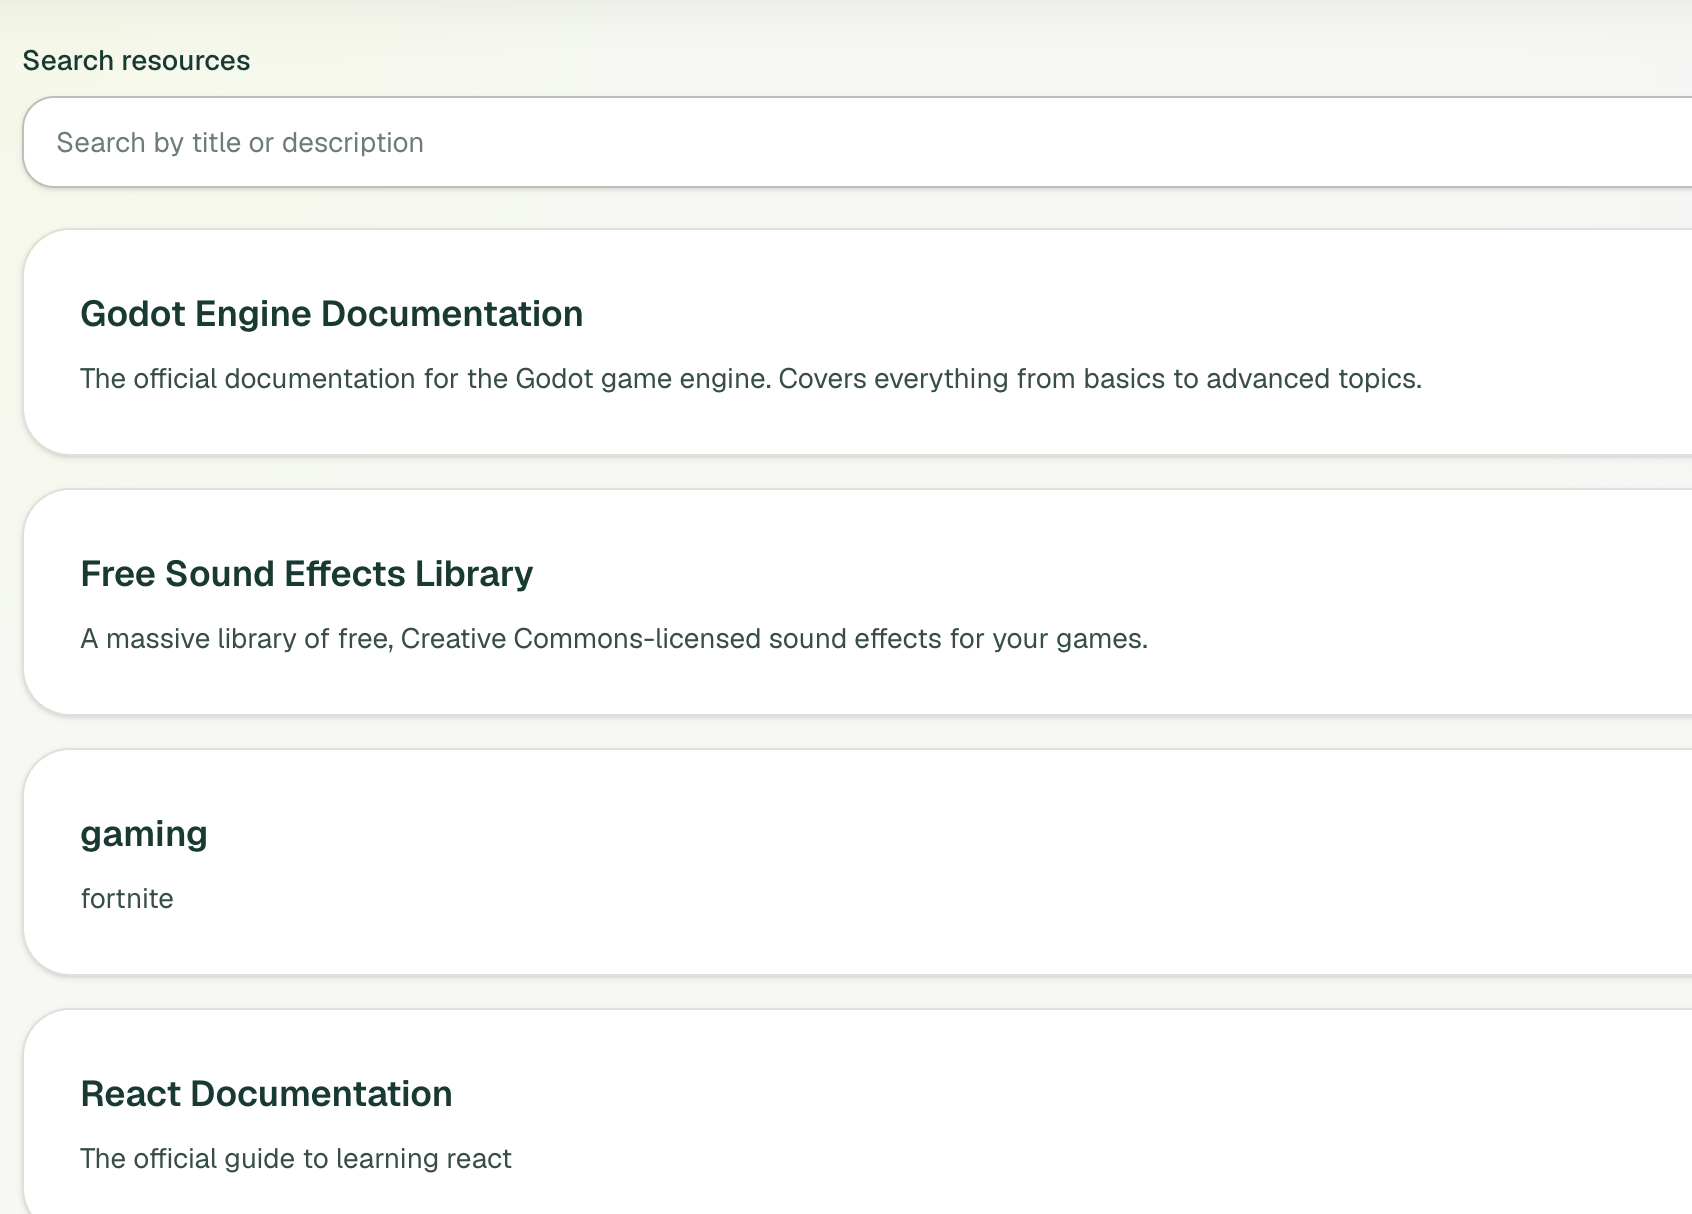The width and height of the screenshot is (1692, 1214).
Task: Open the Godot Engine Documentation title
Action: [331, 314]
